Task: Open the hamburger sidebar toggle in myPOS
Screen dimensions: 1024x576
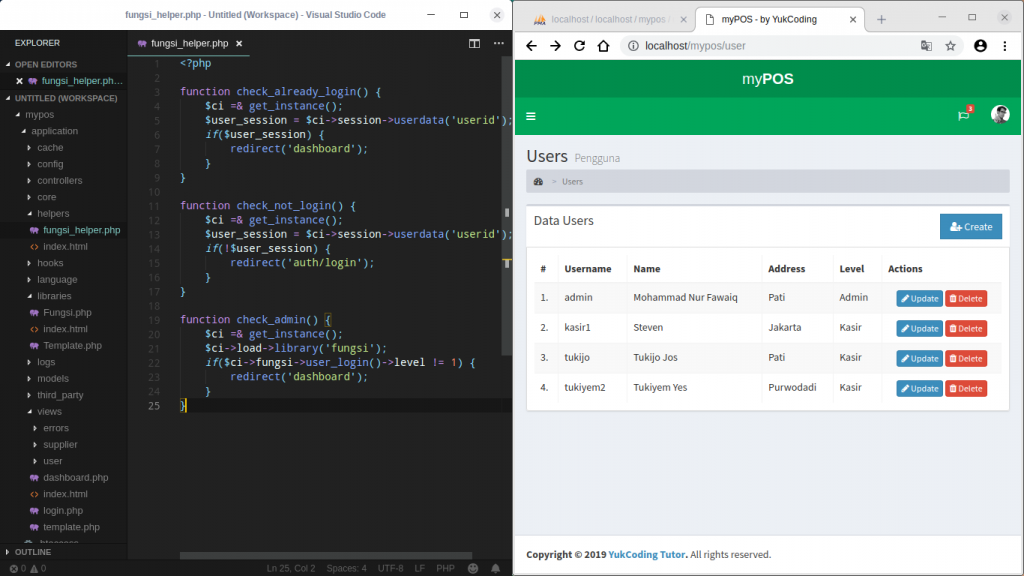Action: (531, 116)
